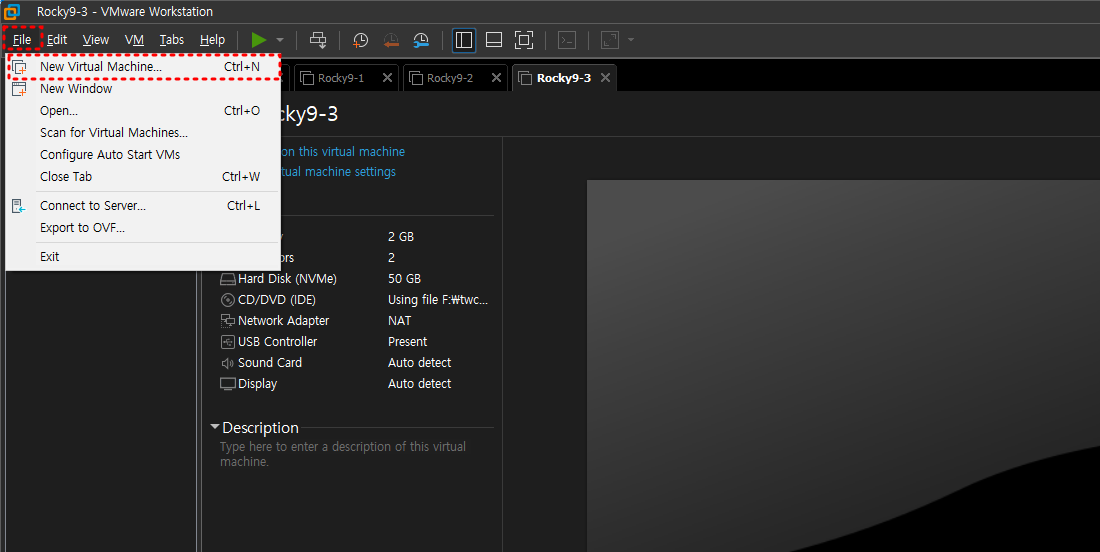Screen dimensions: 1100x552
Task: Click the Sound Card speaker icon
Action: click(227, 363)
